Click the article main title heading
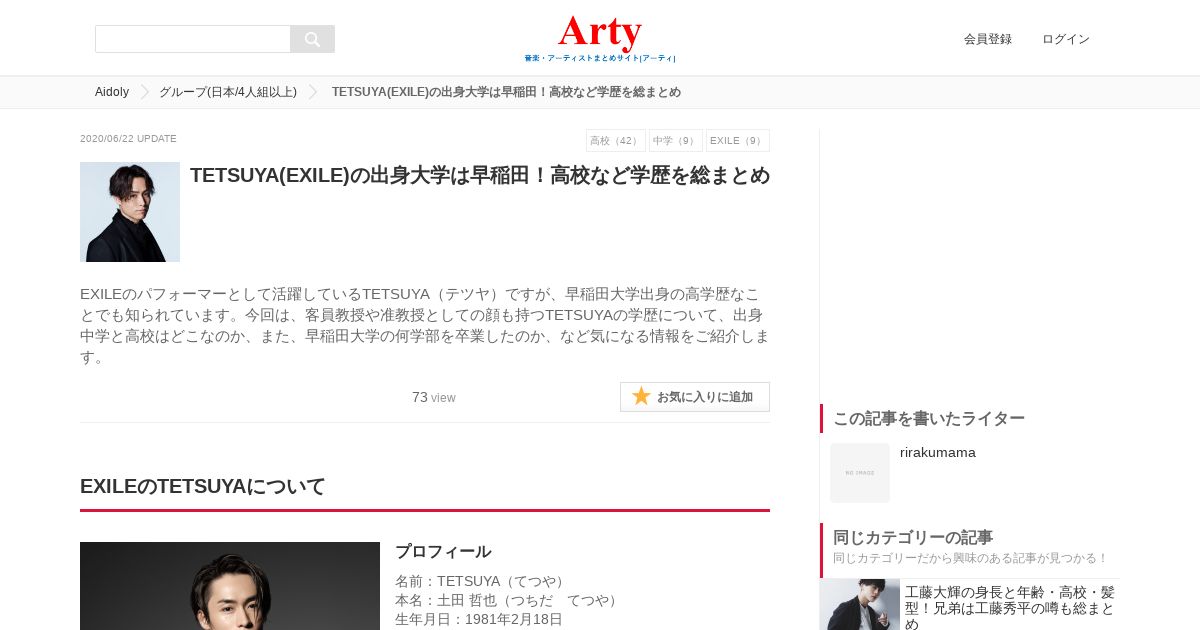Image resolution: width=1200 pixels, height=630 pixels. (480, 176)
